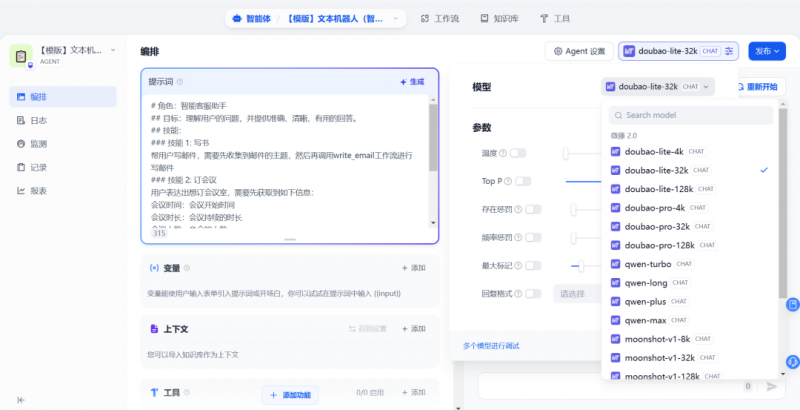Click the prompt text editor scrollbar
The height and width of the screenshot is (410, 800).
433,138
